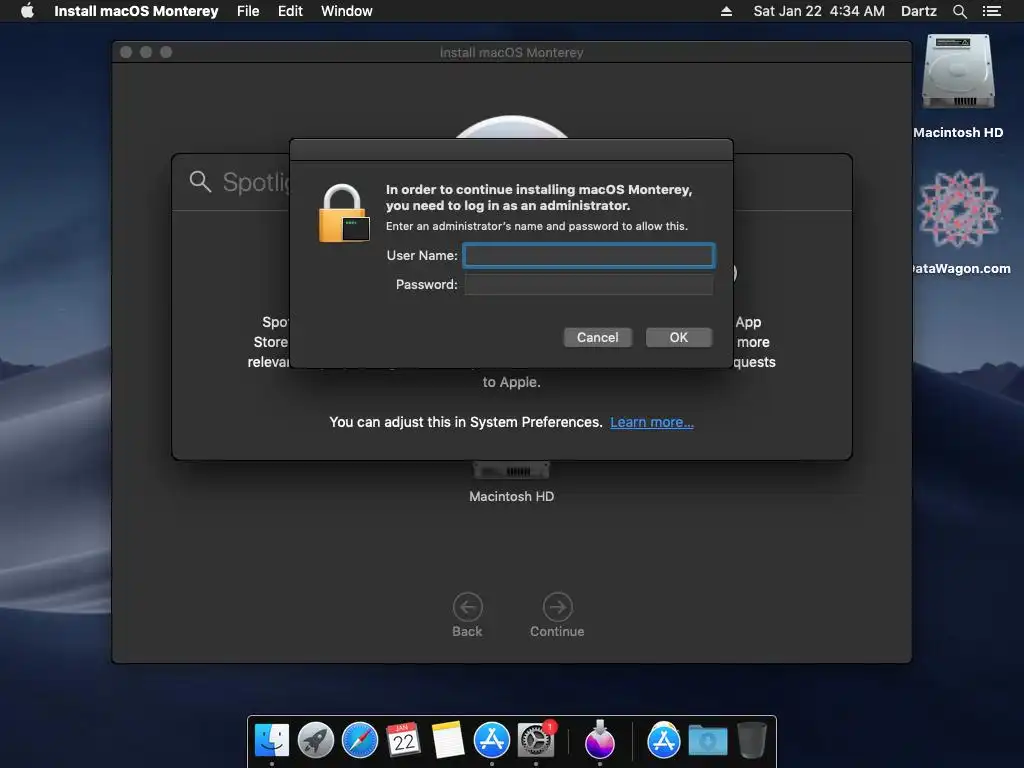1024x768 pixels.
Task: Click the installer window title text
Action: coord(511,52)
